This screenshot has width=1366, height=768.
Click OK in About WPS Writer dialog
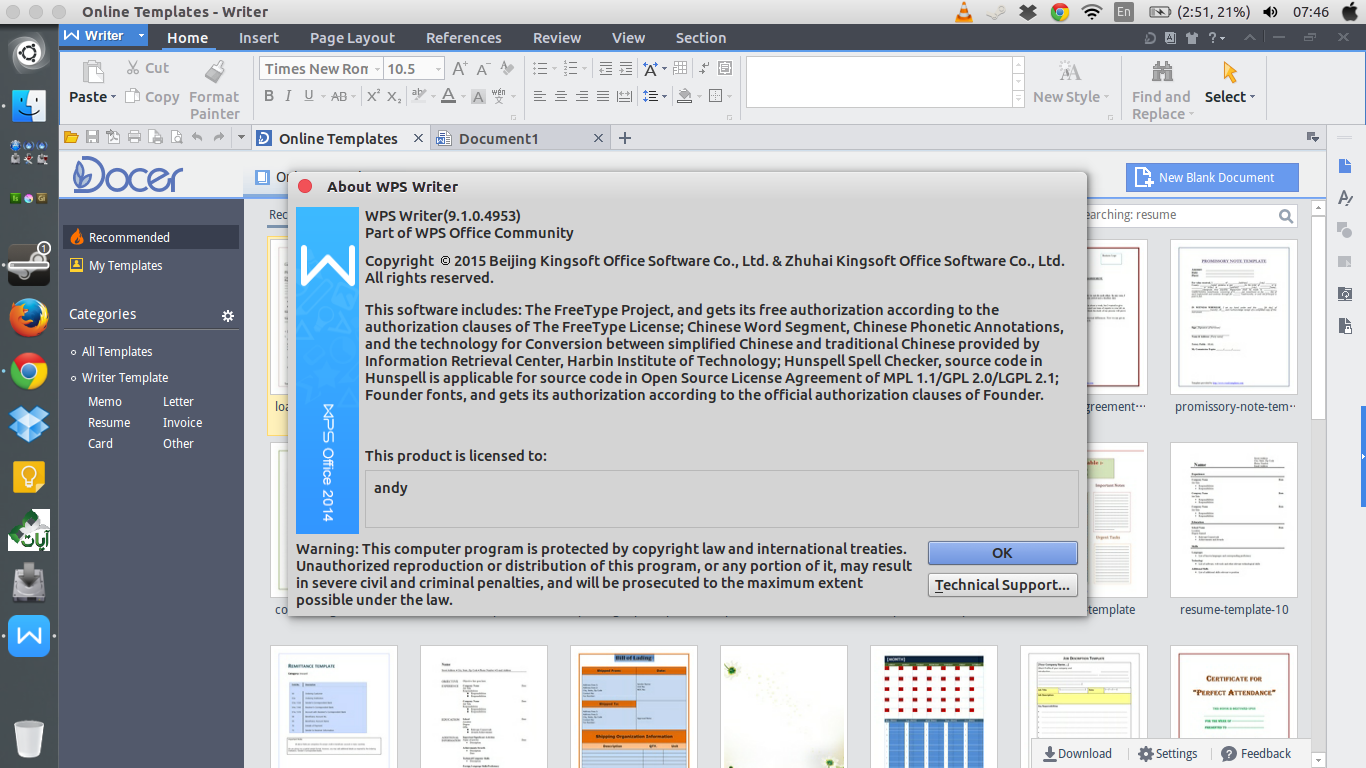(1002, 553)
